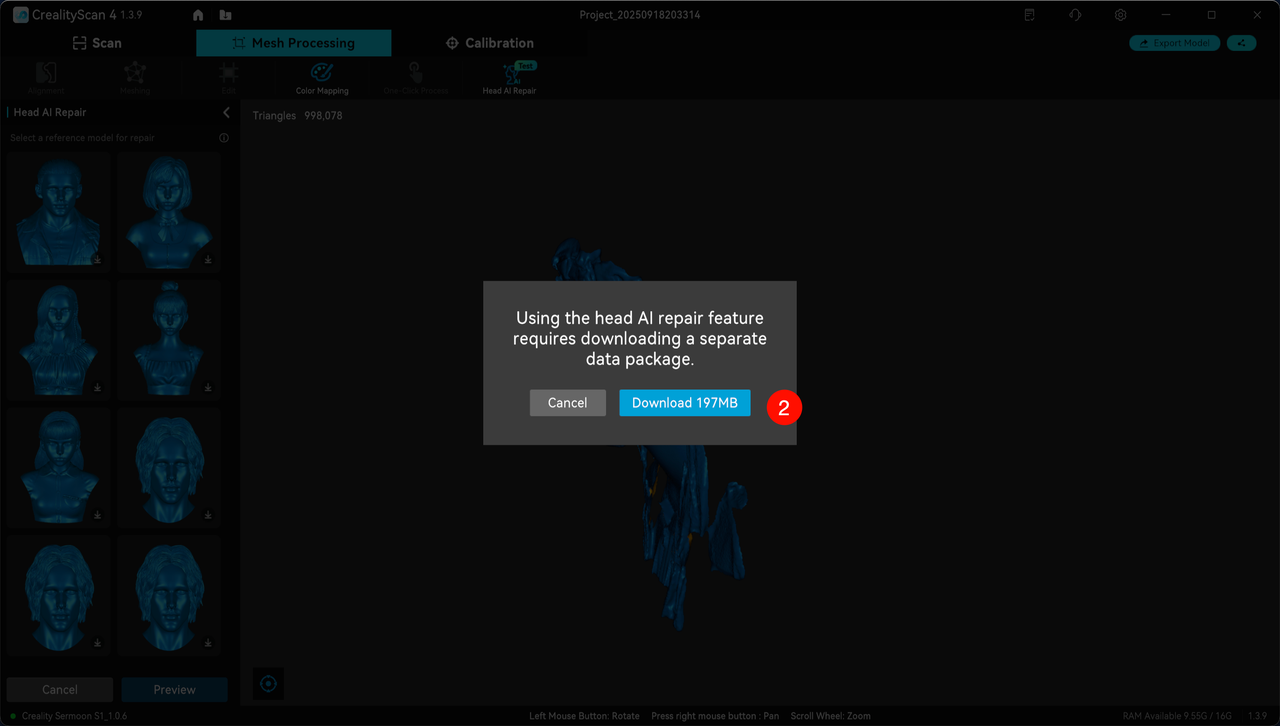Image resolution: width=1280 pixels, height=726 pixels.
Task: Open the share icon next to Export Model
Action: (1241, 43)
